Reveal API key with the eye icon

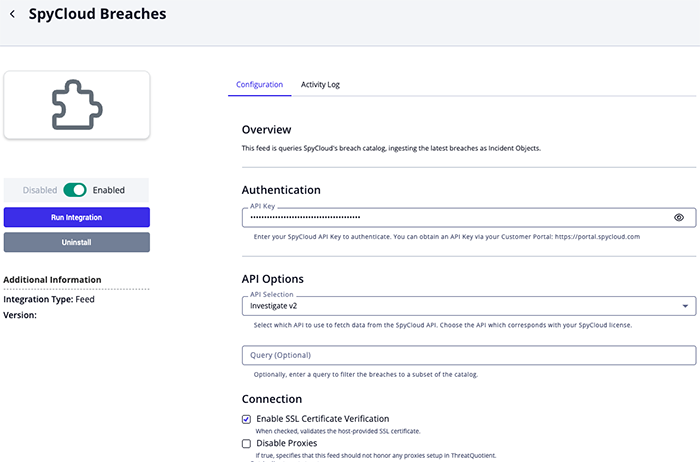coord(679,217)
